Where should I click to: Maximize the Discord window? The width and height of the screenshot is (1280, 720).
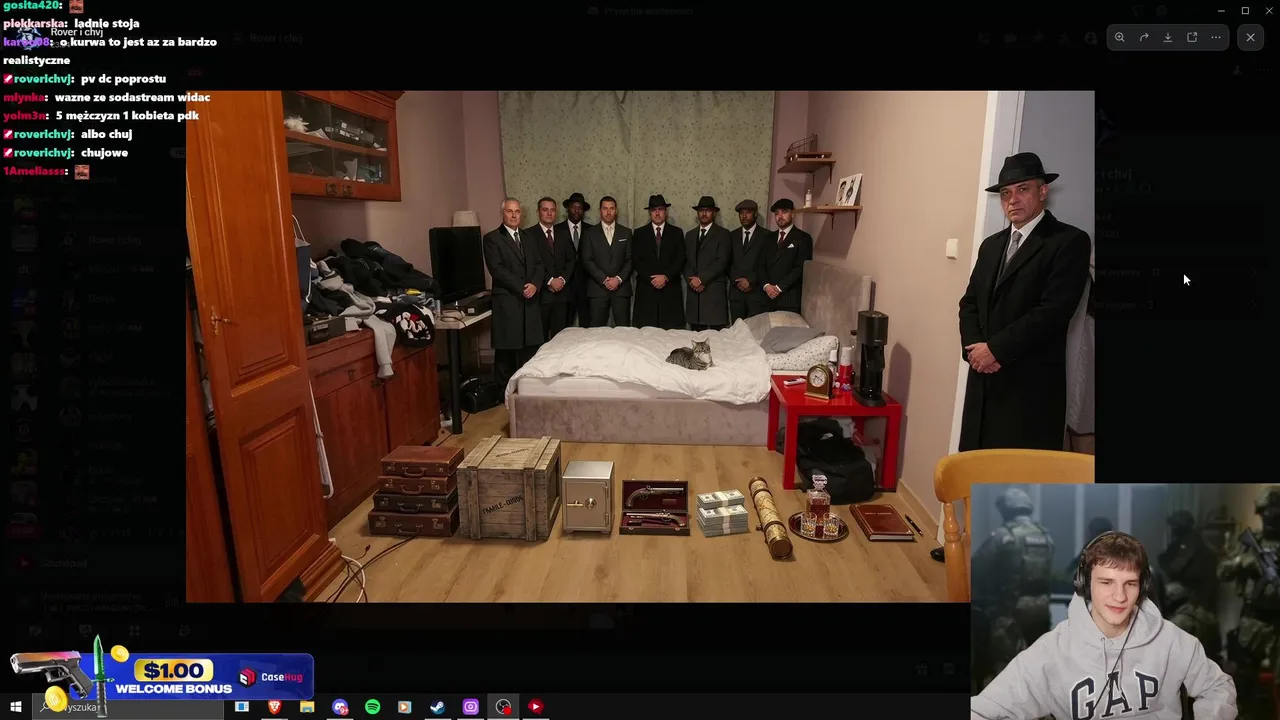pyautogui.click(x=1245, y=11)
